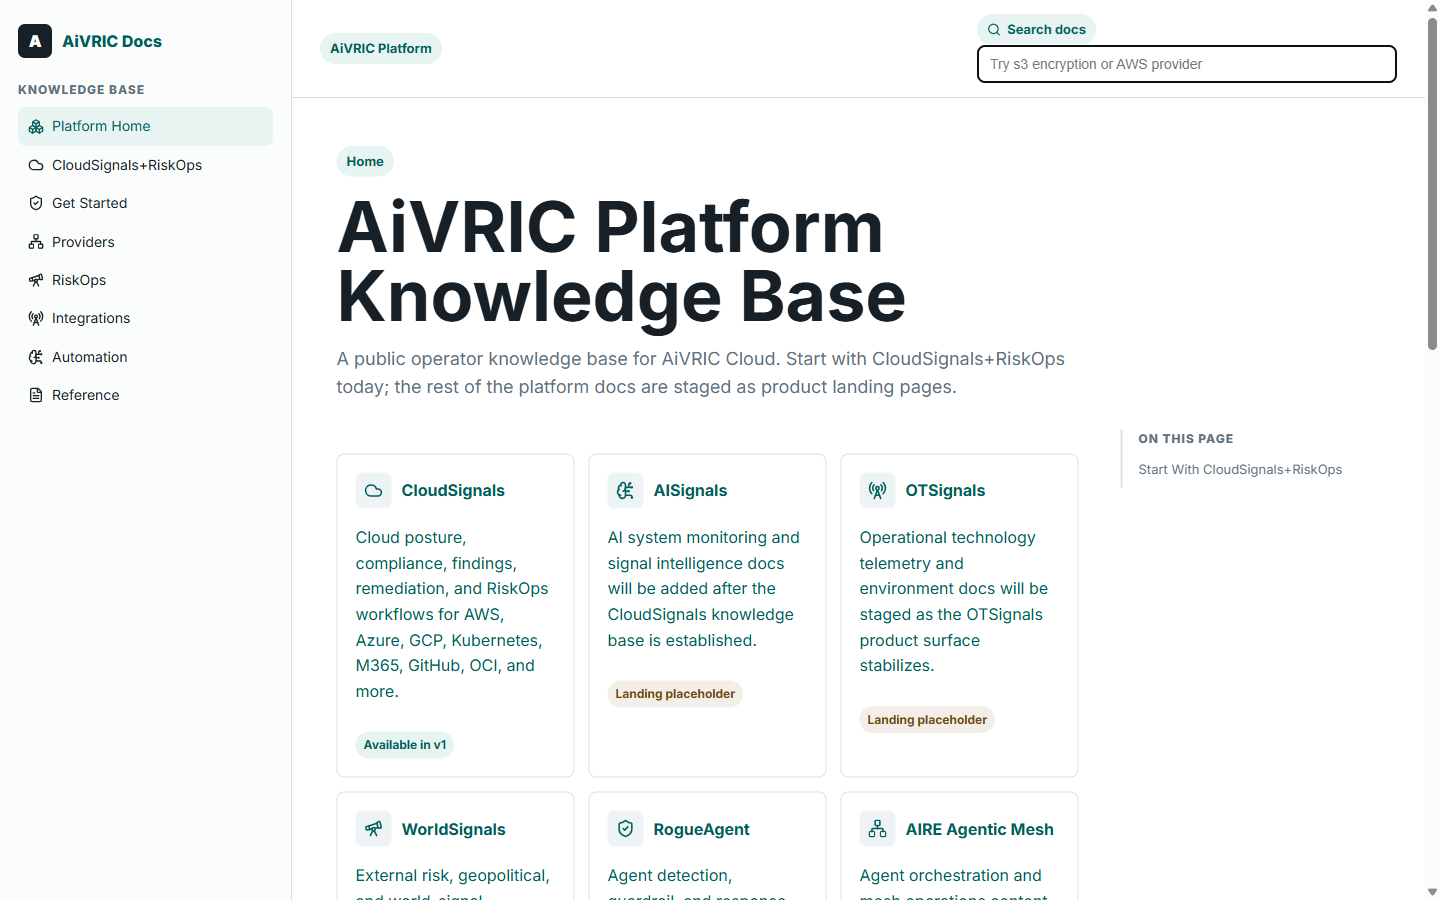Click the Providers network icon in sidebar
1440x900 pixels.
pos(36,242)
